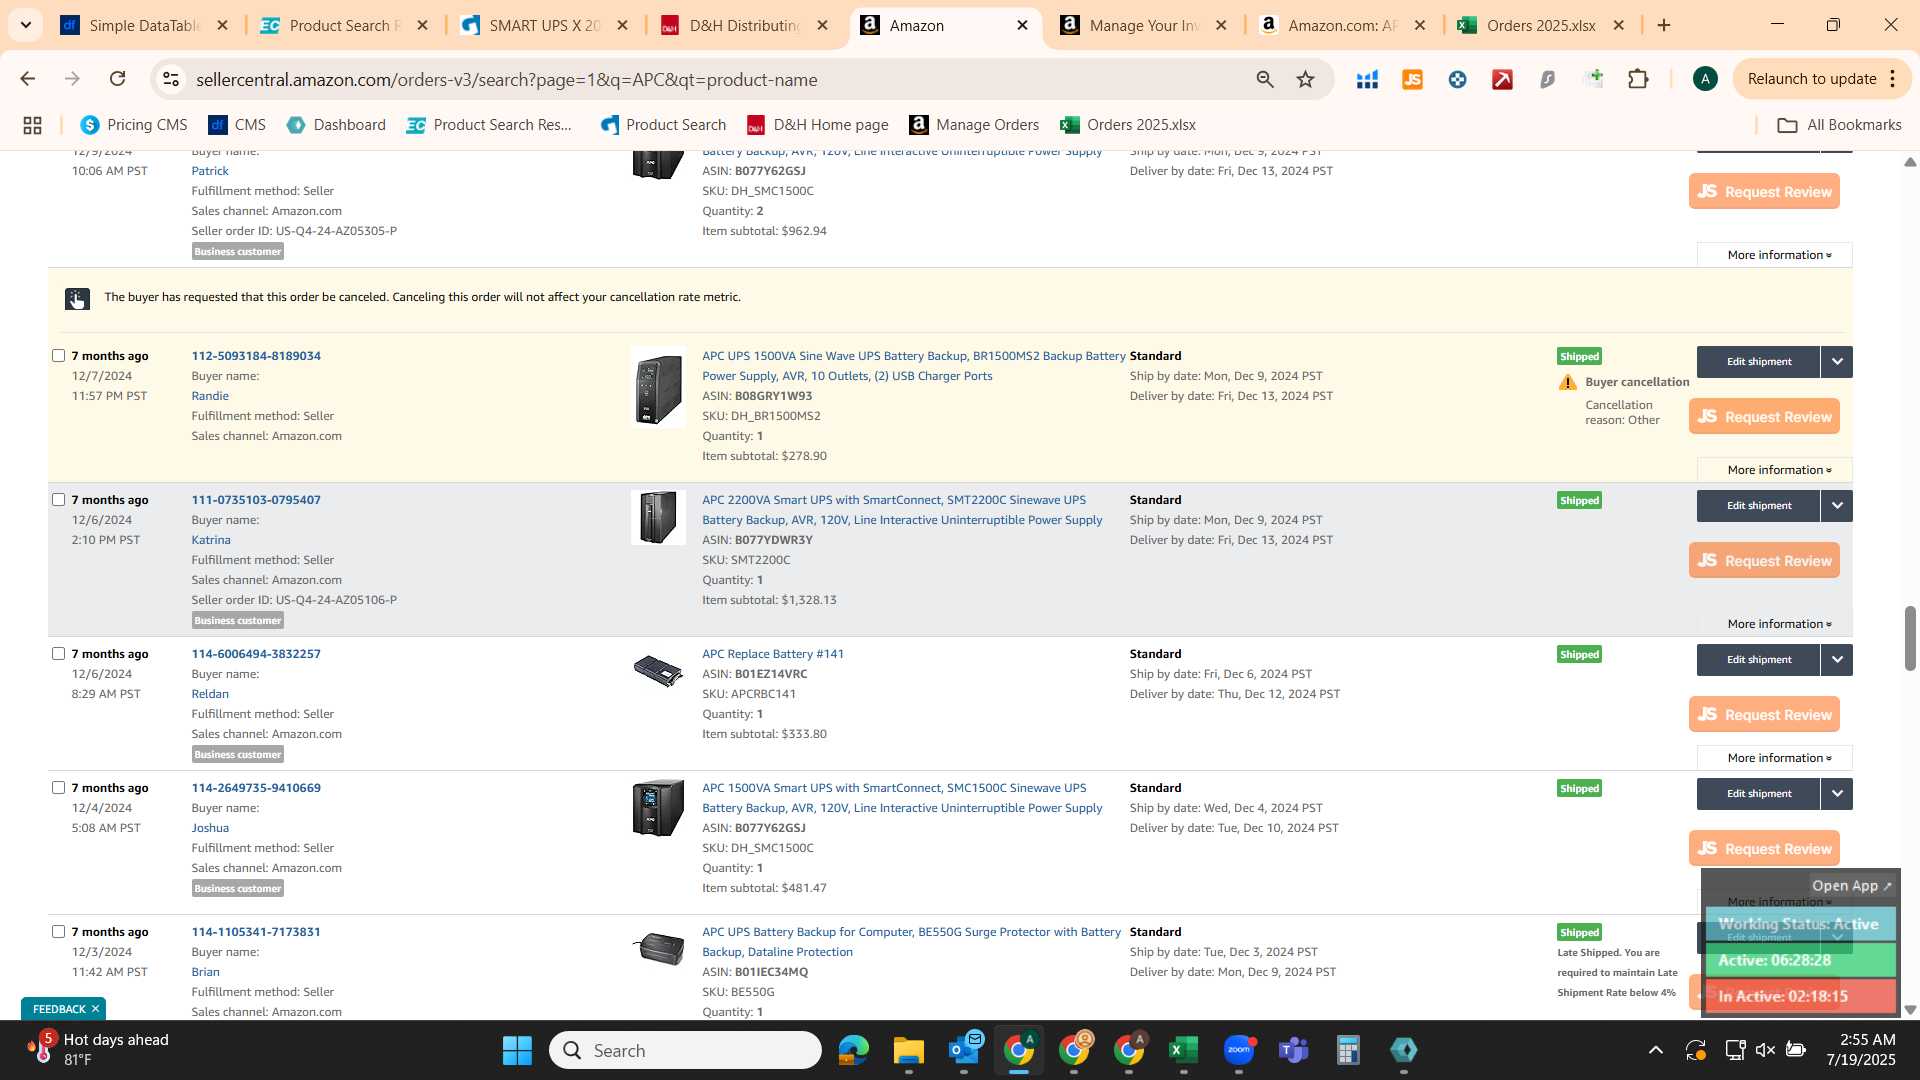Switch to Simple DataTable tab
1920x1080 pixels.
[x=143, y=26]
